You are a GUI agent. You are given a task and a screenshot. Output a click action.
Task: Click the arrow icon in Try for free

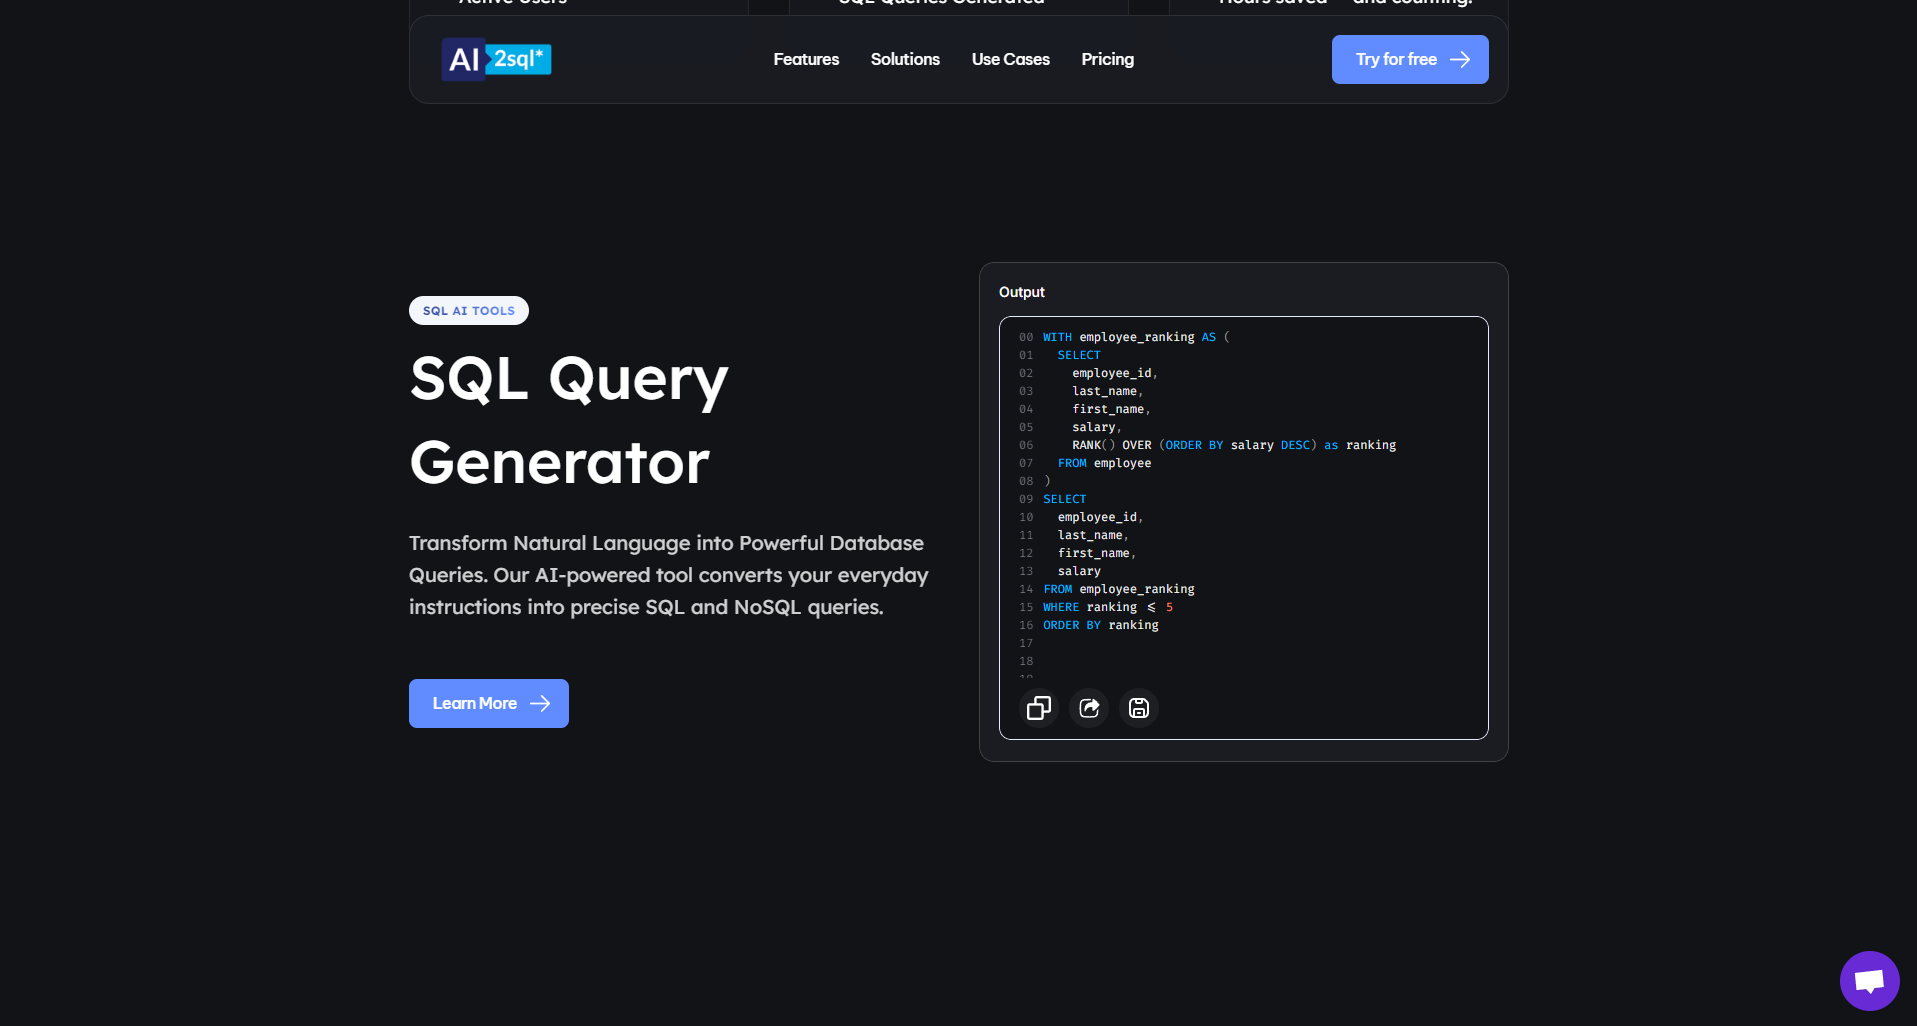(1460, 59)
